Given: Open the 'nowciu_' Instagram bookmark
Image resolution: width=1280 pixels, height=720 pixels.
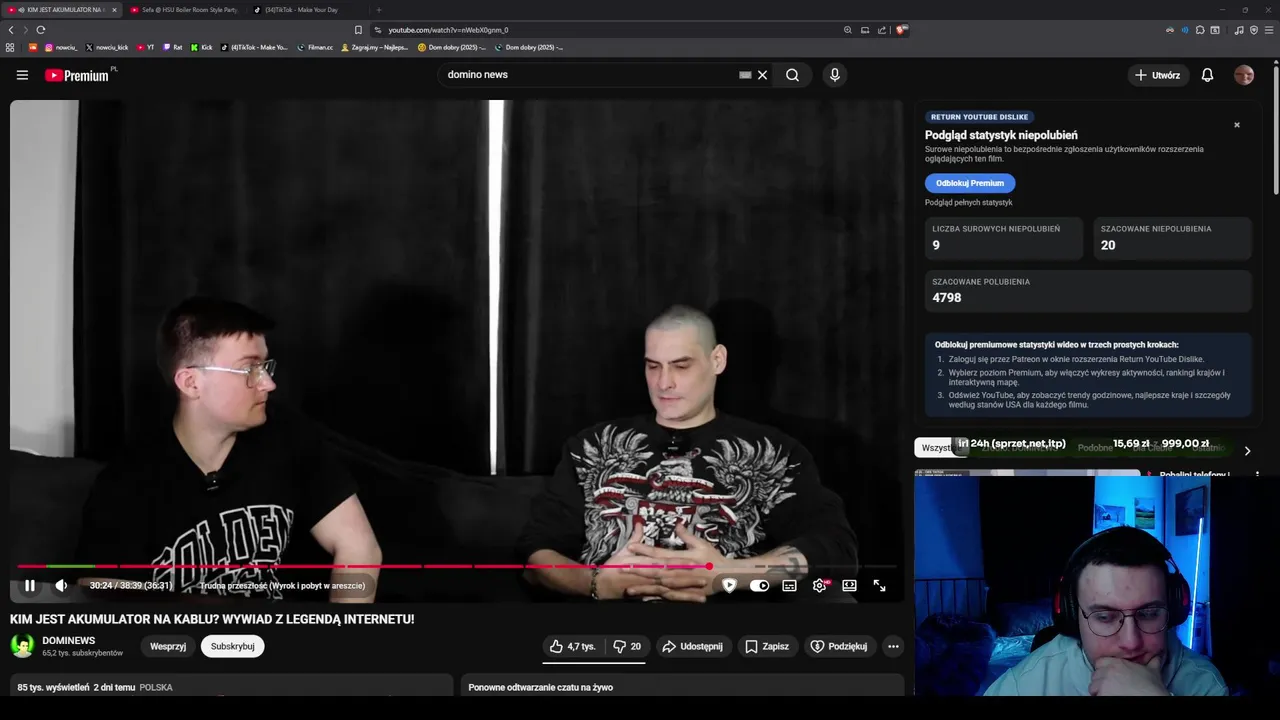Looking at the screenshot, I should pyautogui.click(x=61, y=47).
